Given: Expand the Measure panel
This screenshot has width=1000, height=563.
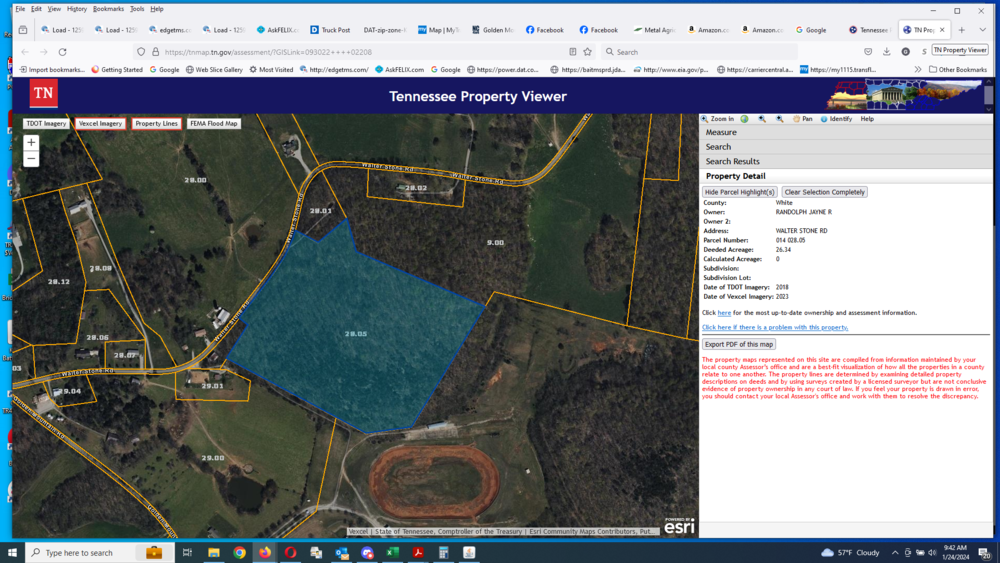Looking at the screenshot, I should click(721, 132).
